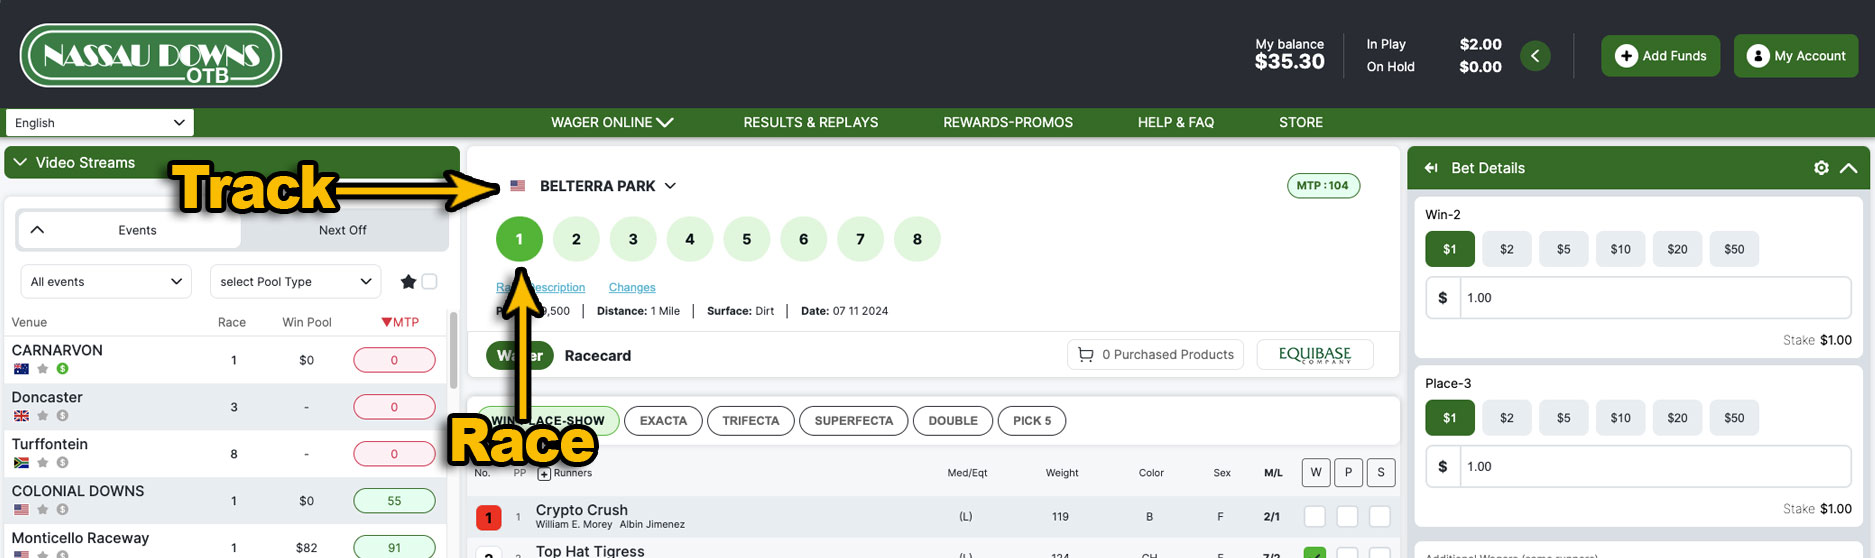Screen dimensions: 1875x558
Task: Visit the STORE menu item
Action: coord(1301,122)
